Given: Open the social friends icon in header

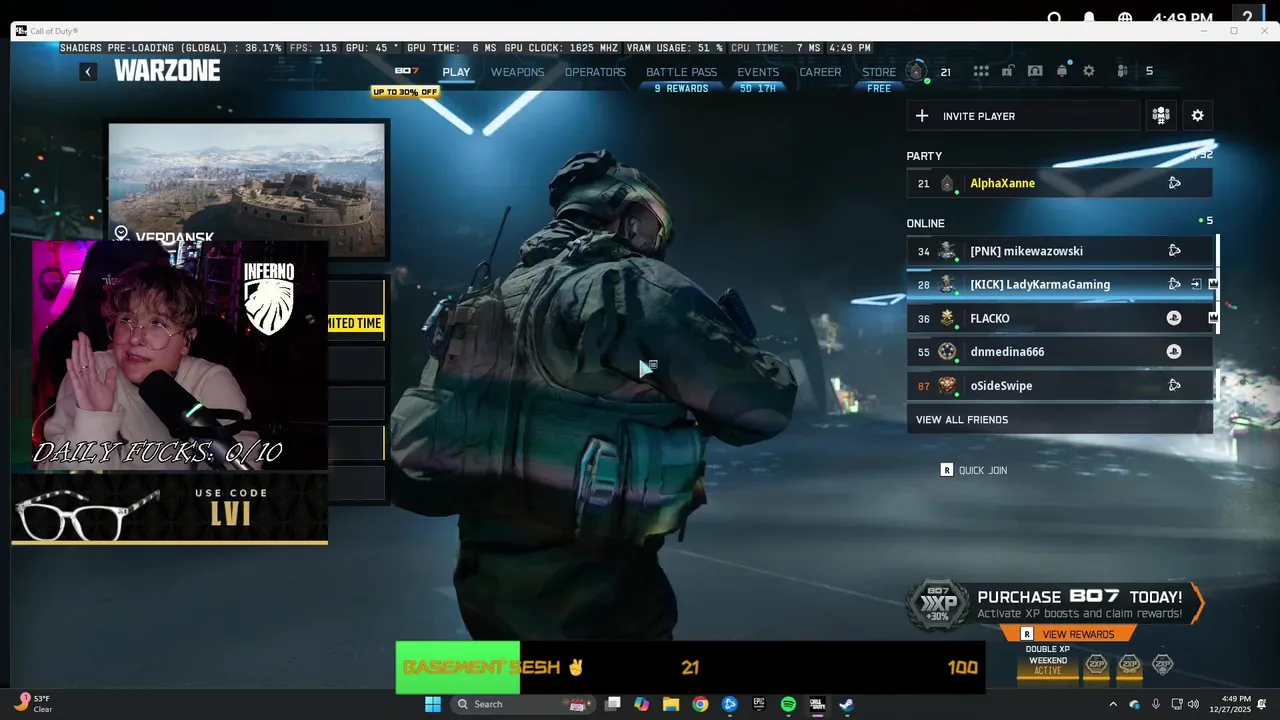Looking at the screenshot, I should click(x=1123, y=71).
